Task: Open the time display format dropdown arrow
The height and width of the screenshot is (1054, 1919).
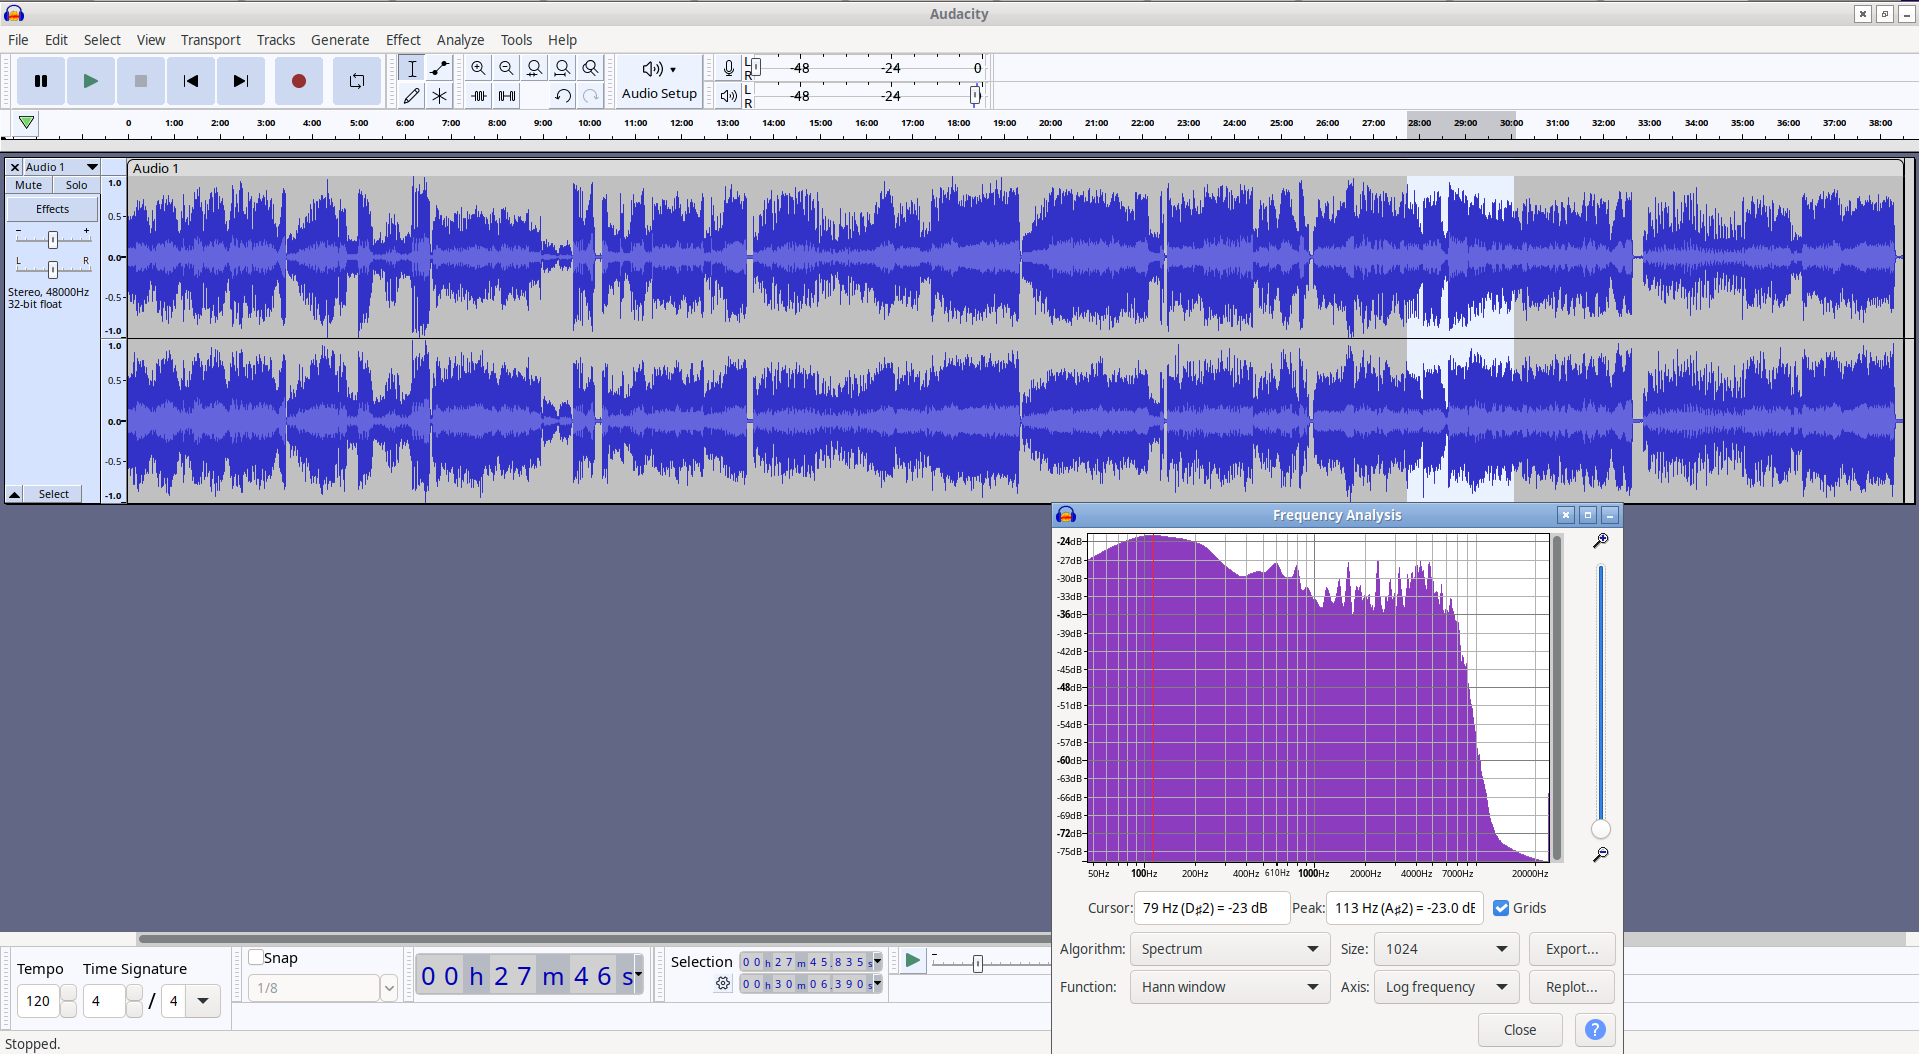Action: (x=638, y=975)
